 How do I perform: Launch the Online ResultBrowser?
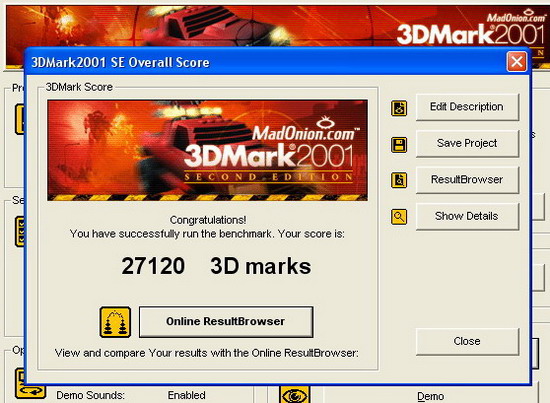tap(226, 322)
